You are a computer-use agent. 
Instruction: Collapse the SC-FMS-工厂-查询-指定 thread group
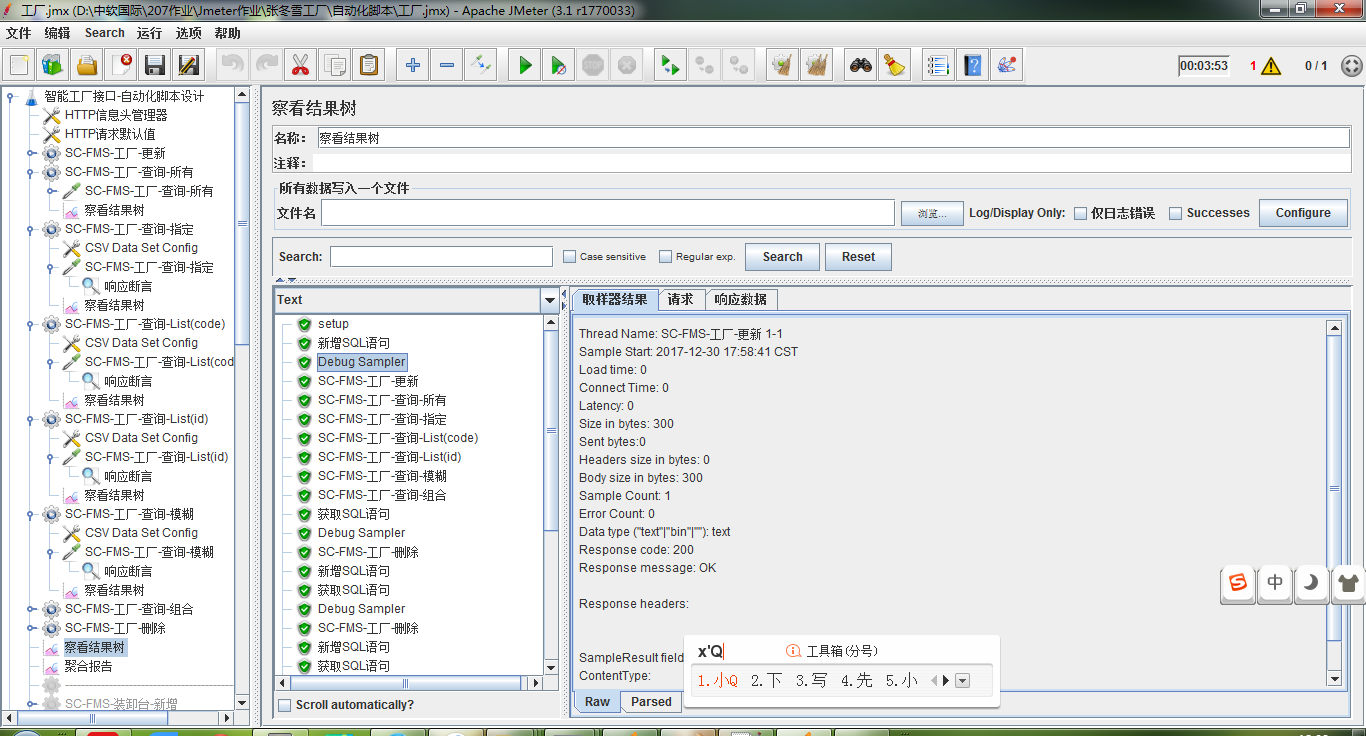31,230
